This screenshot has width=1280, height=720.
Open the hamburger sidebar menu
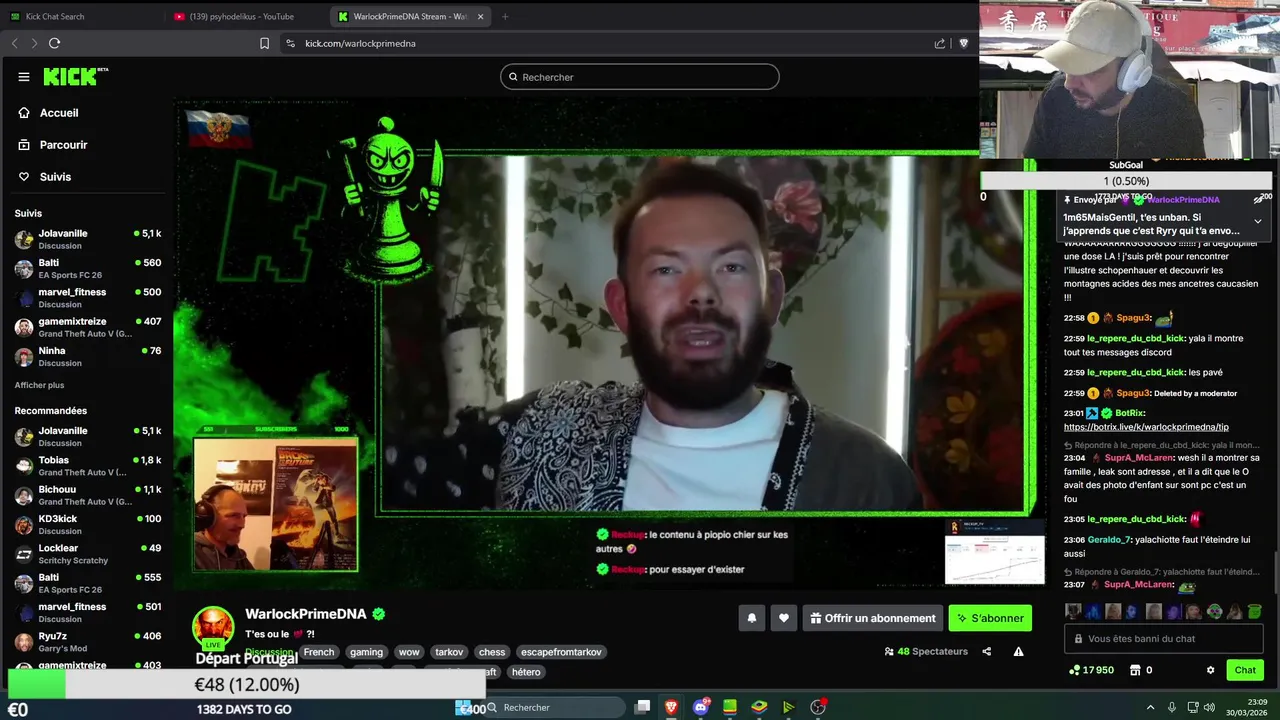tap(24, 76)
